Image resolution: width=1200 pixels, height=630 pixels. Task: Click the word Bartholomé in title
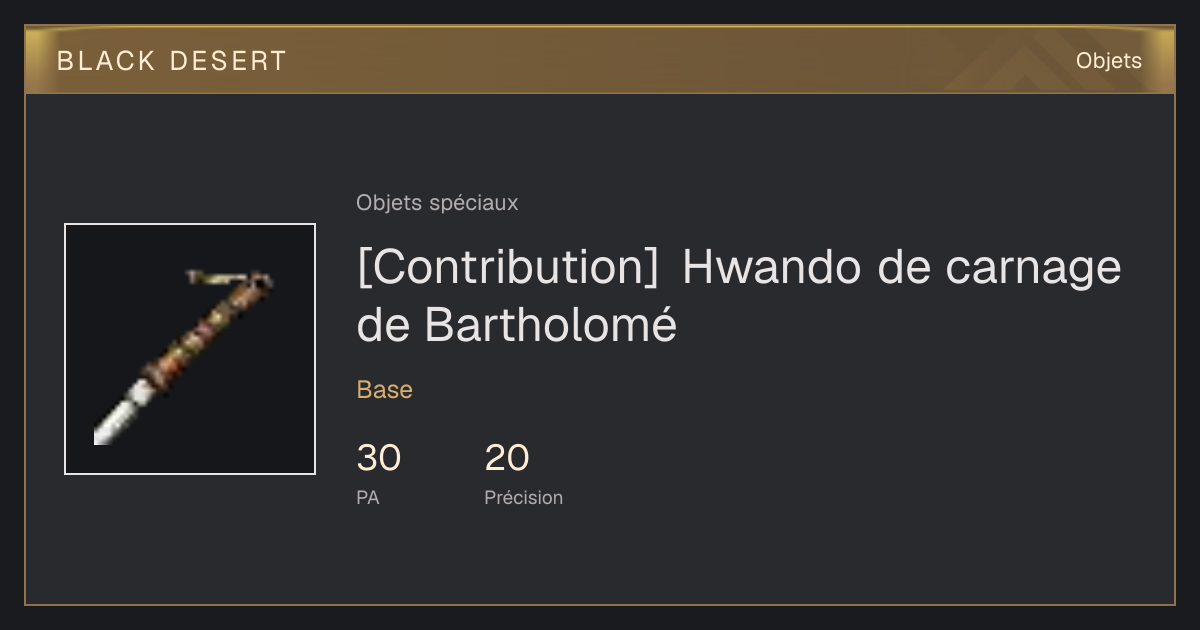[x=551, y=325]
